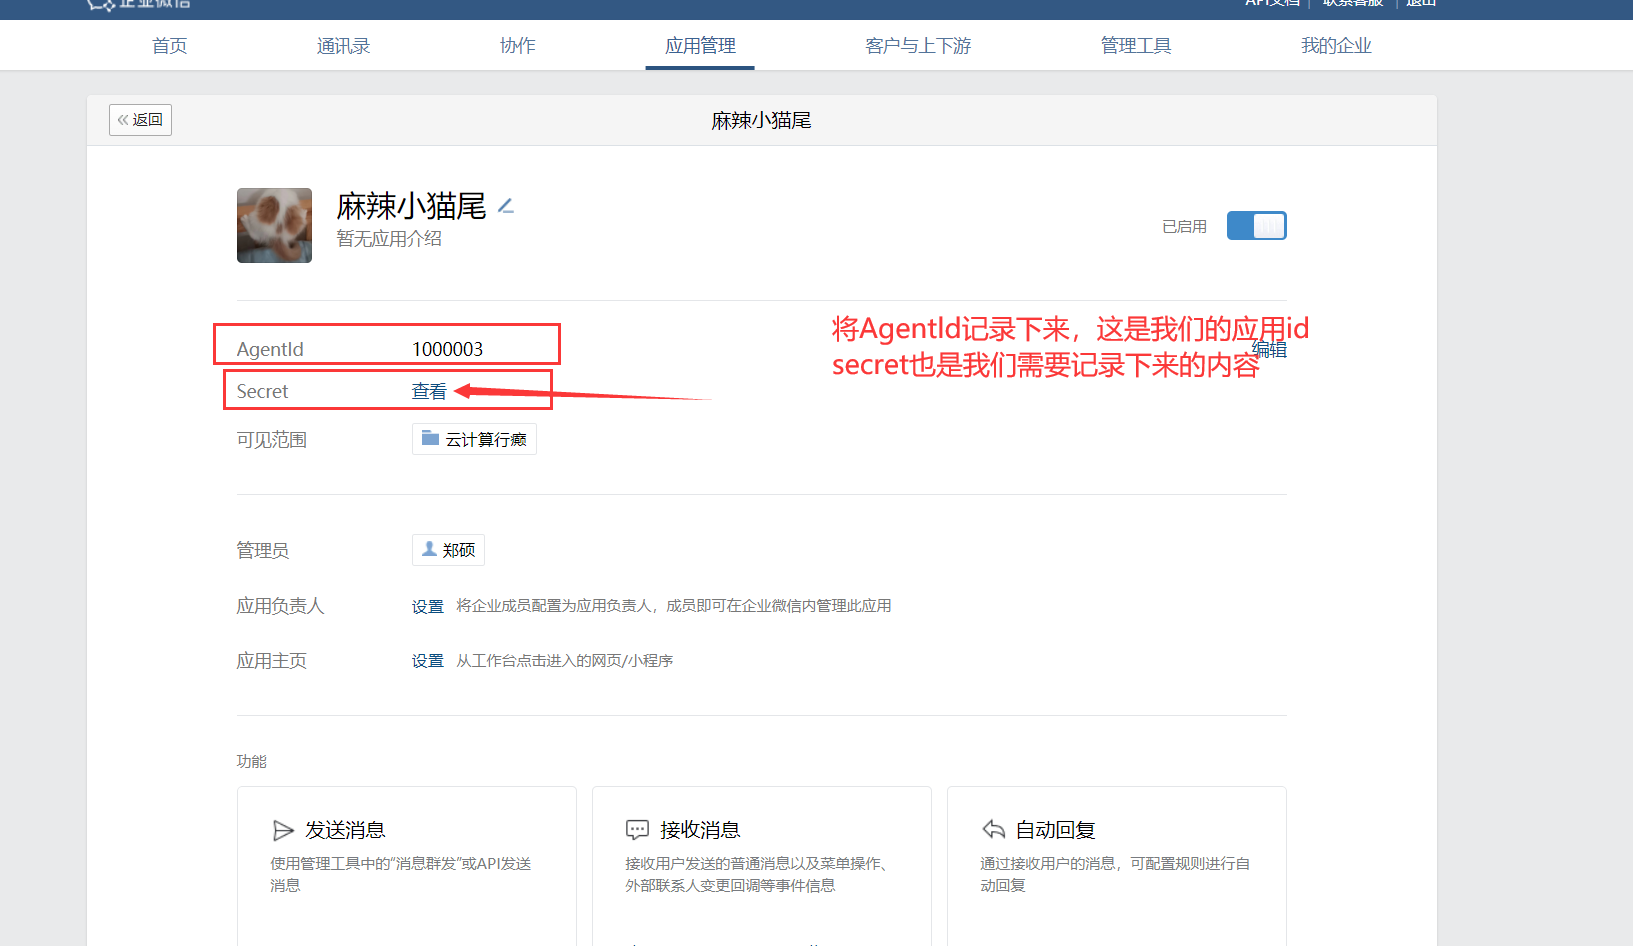
Task: Click the folder icon in visible range tag
Action: 430,438
